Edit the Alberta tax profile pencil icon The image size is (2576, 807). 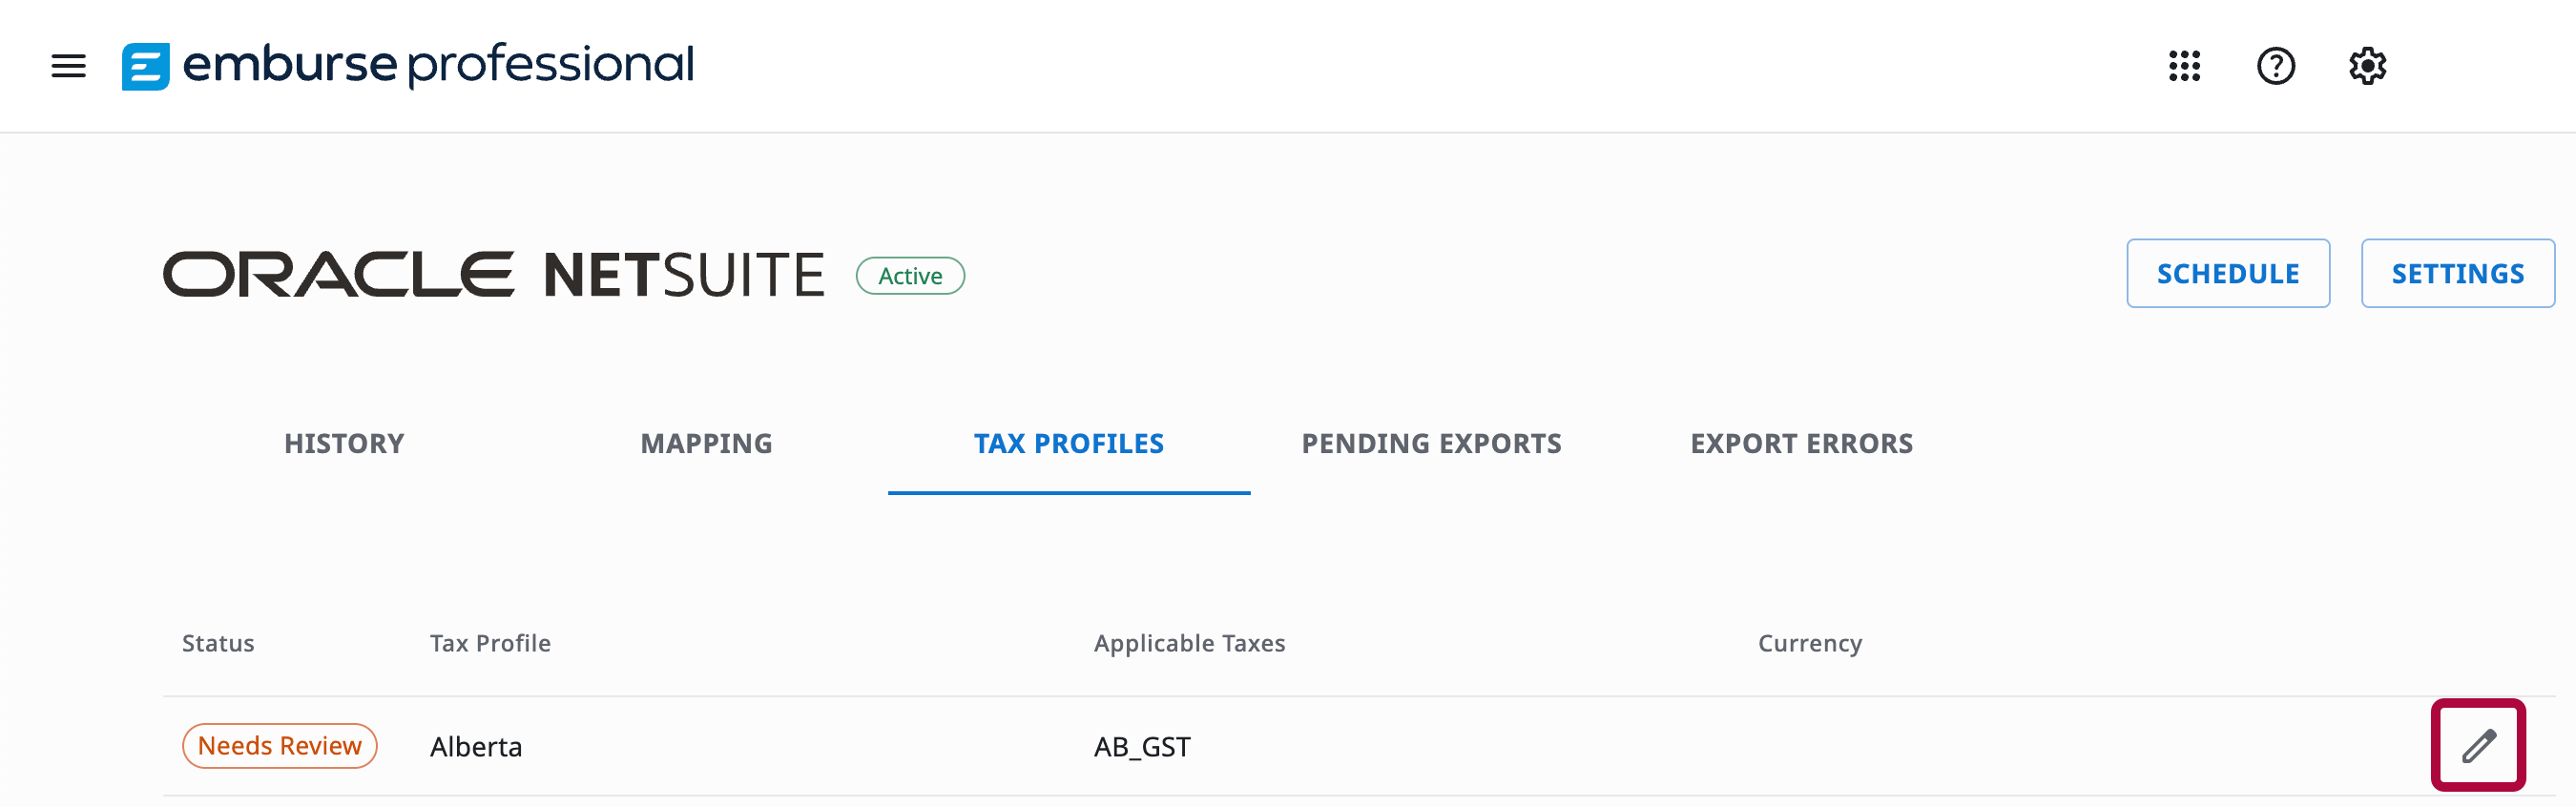click(x=2478, y=745)
